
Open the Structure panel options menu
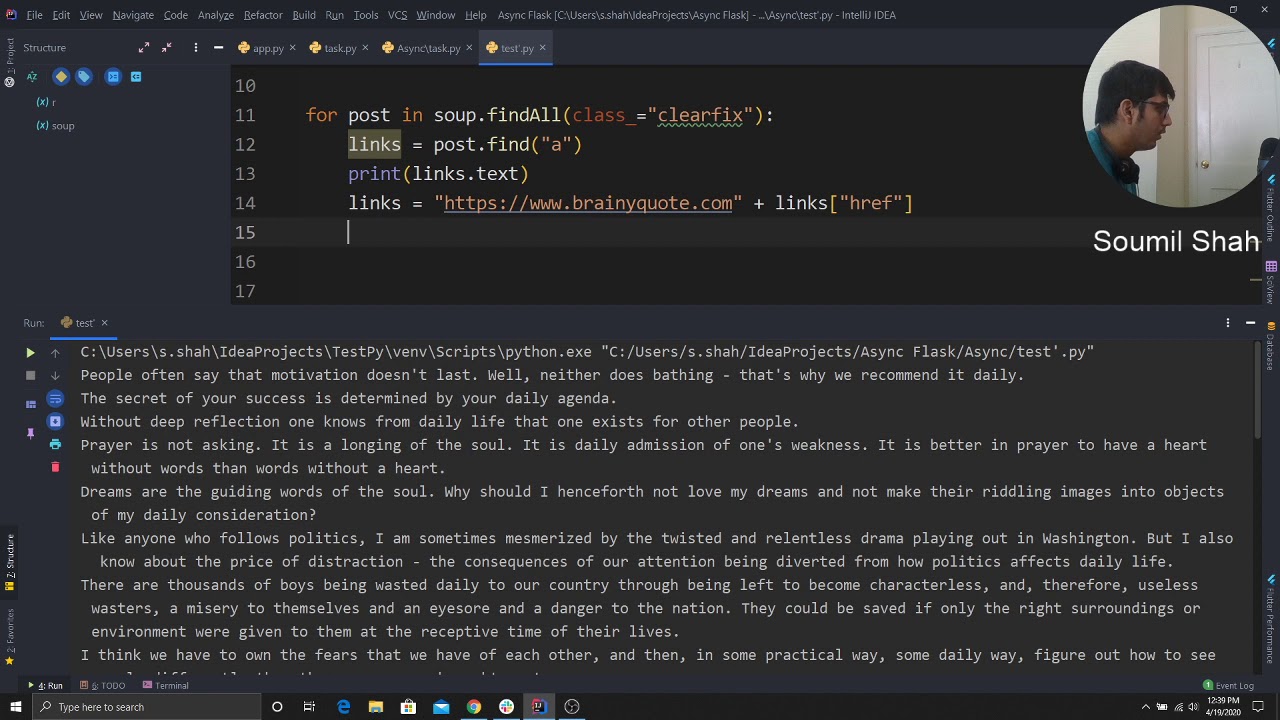pos(195,47)
